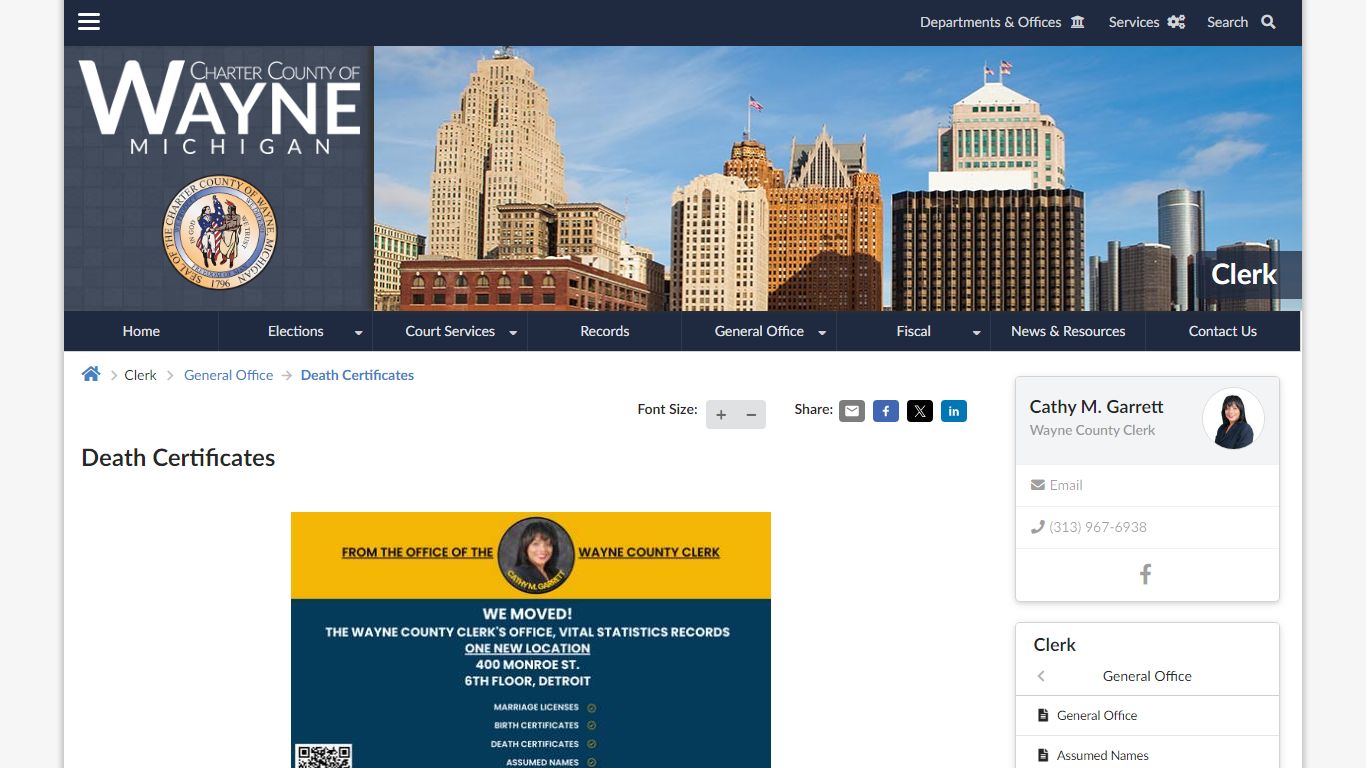Viewport: 1366px width, 768px height.
Task: Open the General Office nav menu item
Action: pyautogui.click(x=759, y=331)
